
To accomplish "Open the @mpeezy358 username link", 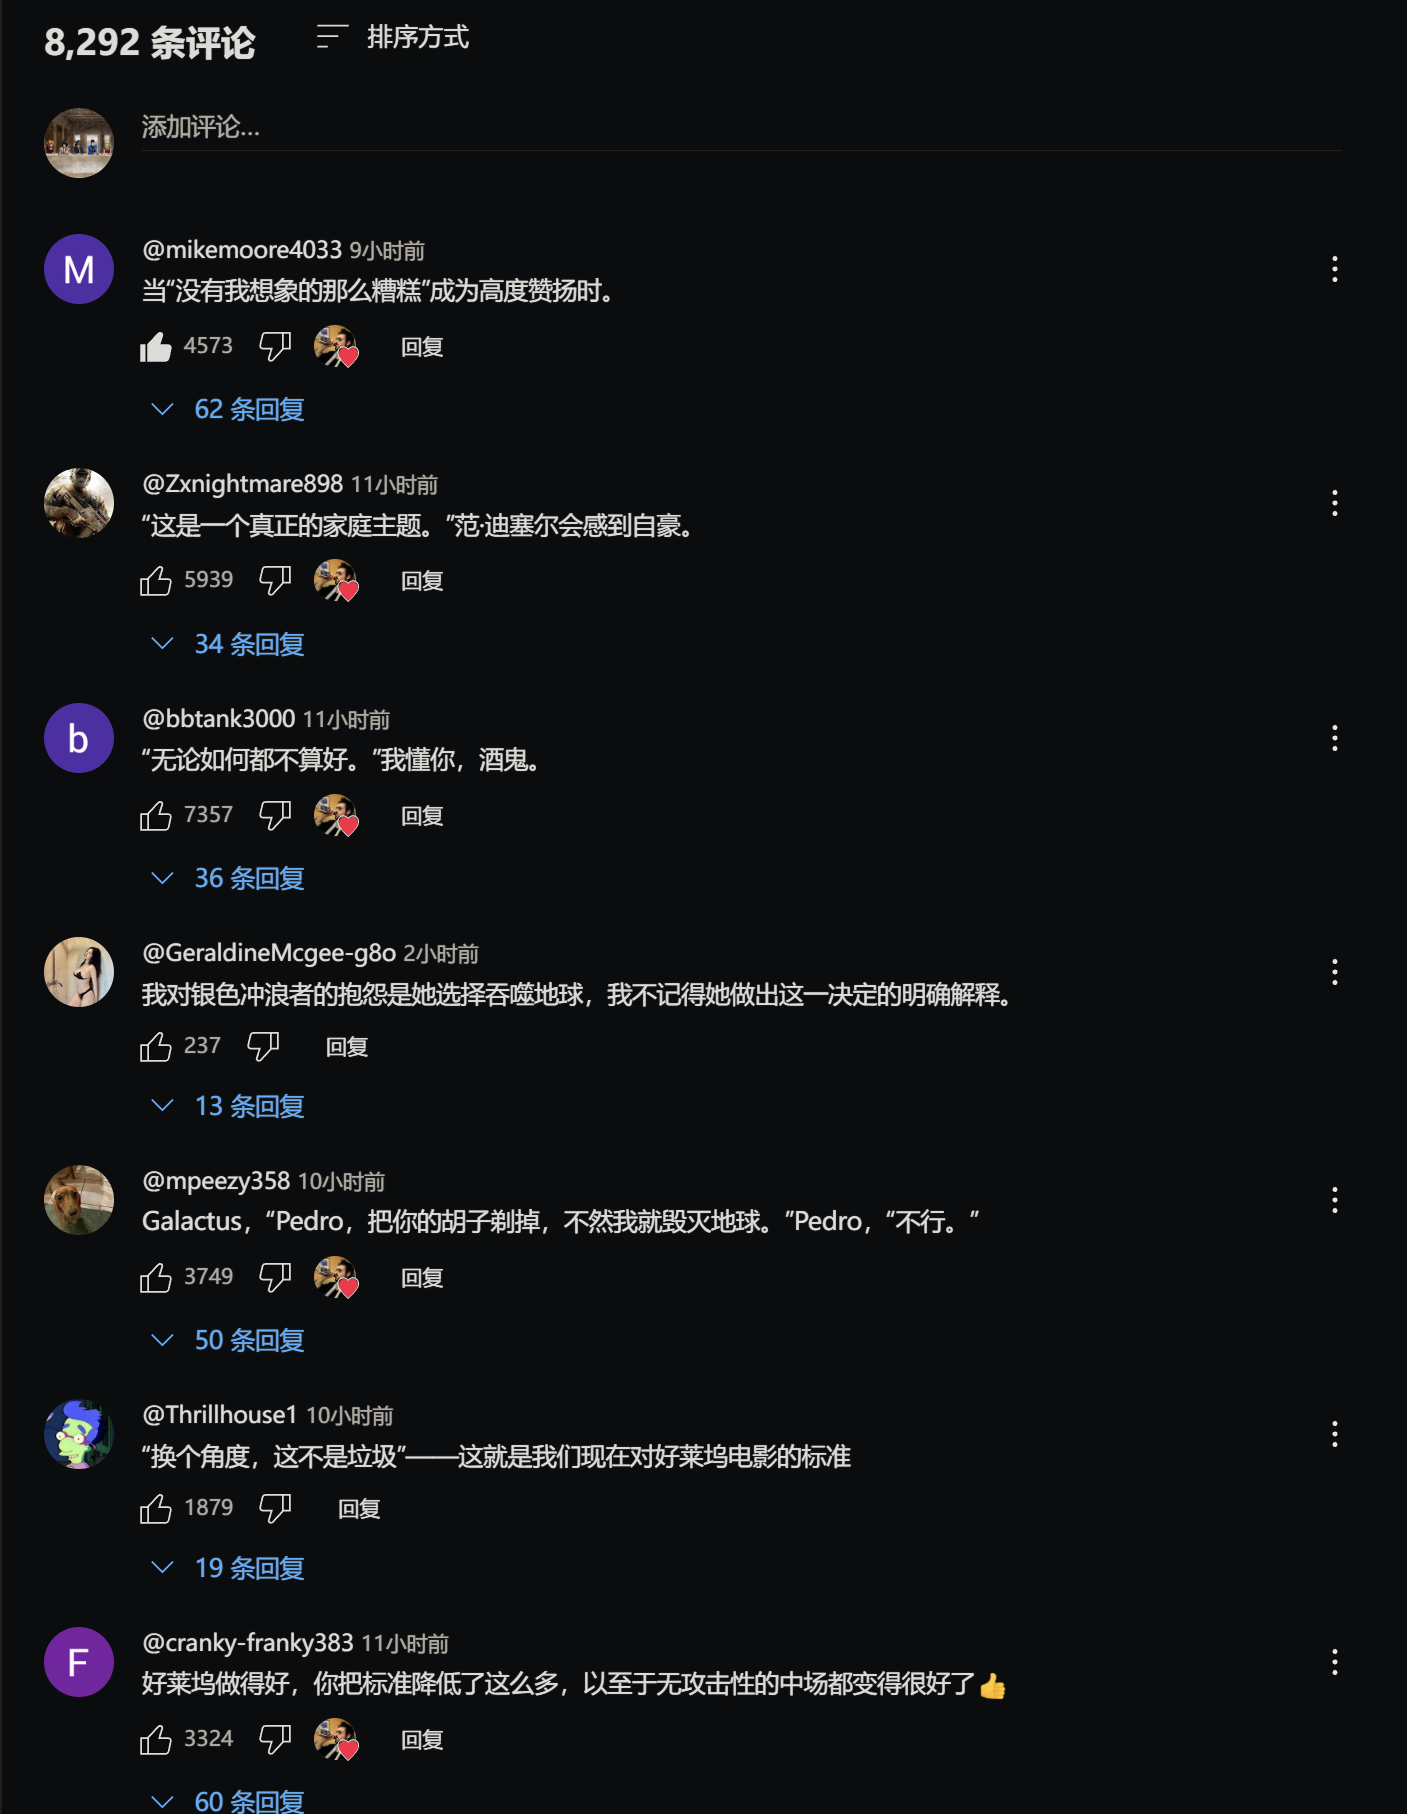I will (x=216, y=1181).
